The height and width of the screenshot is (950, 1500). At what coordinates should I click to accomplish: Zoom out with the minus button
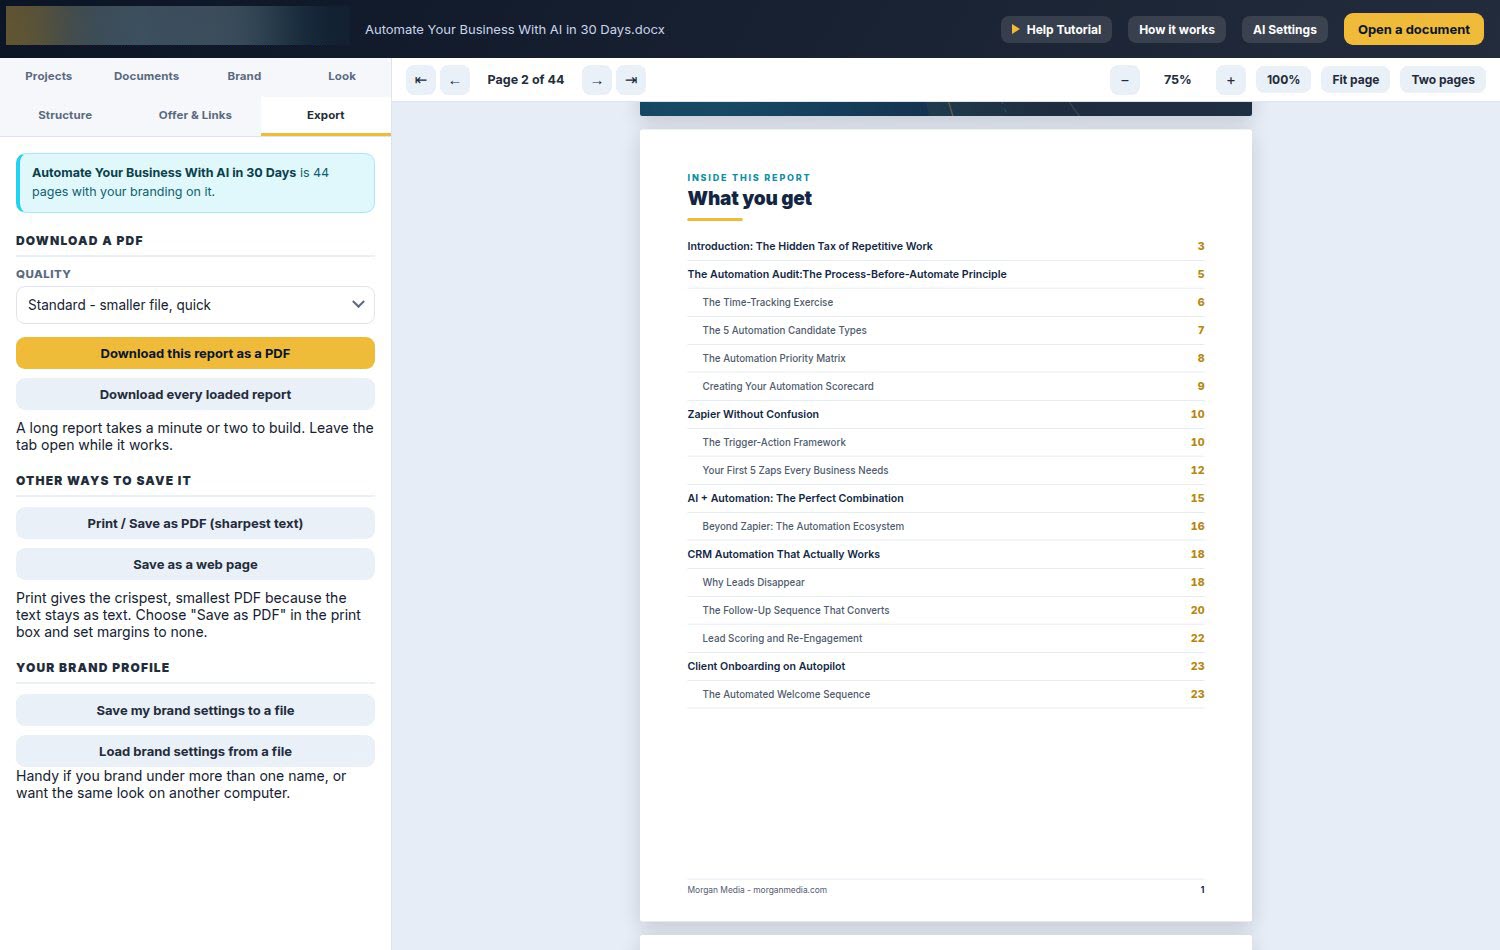click(1125, 80)
